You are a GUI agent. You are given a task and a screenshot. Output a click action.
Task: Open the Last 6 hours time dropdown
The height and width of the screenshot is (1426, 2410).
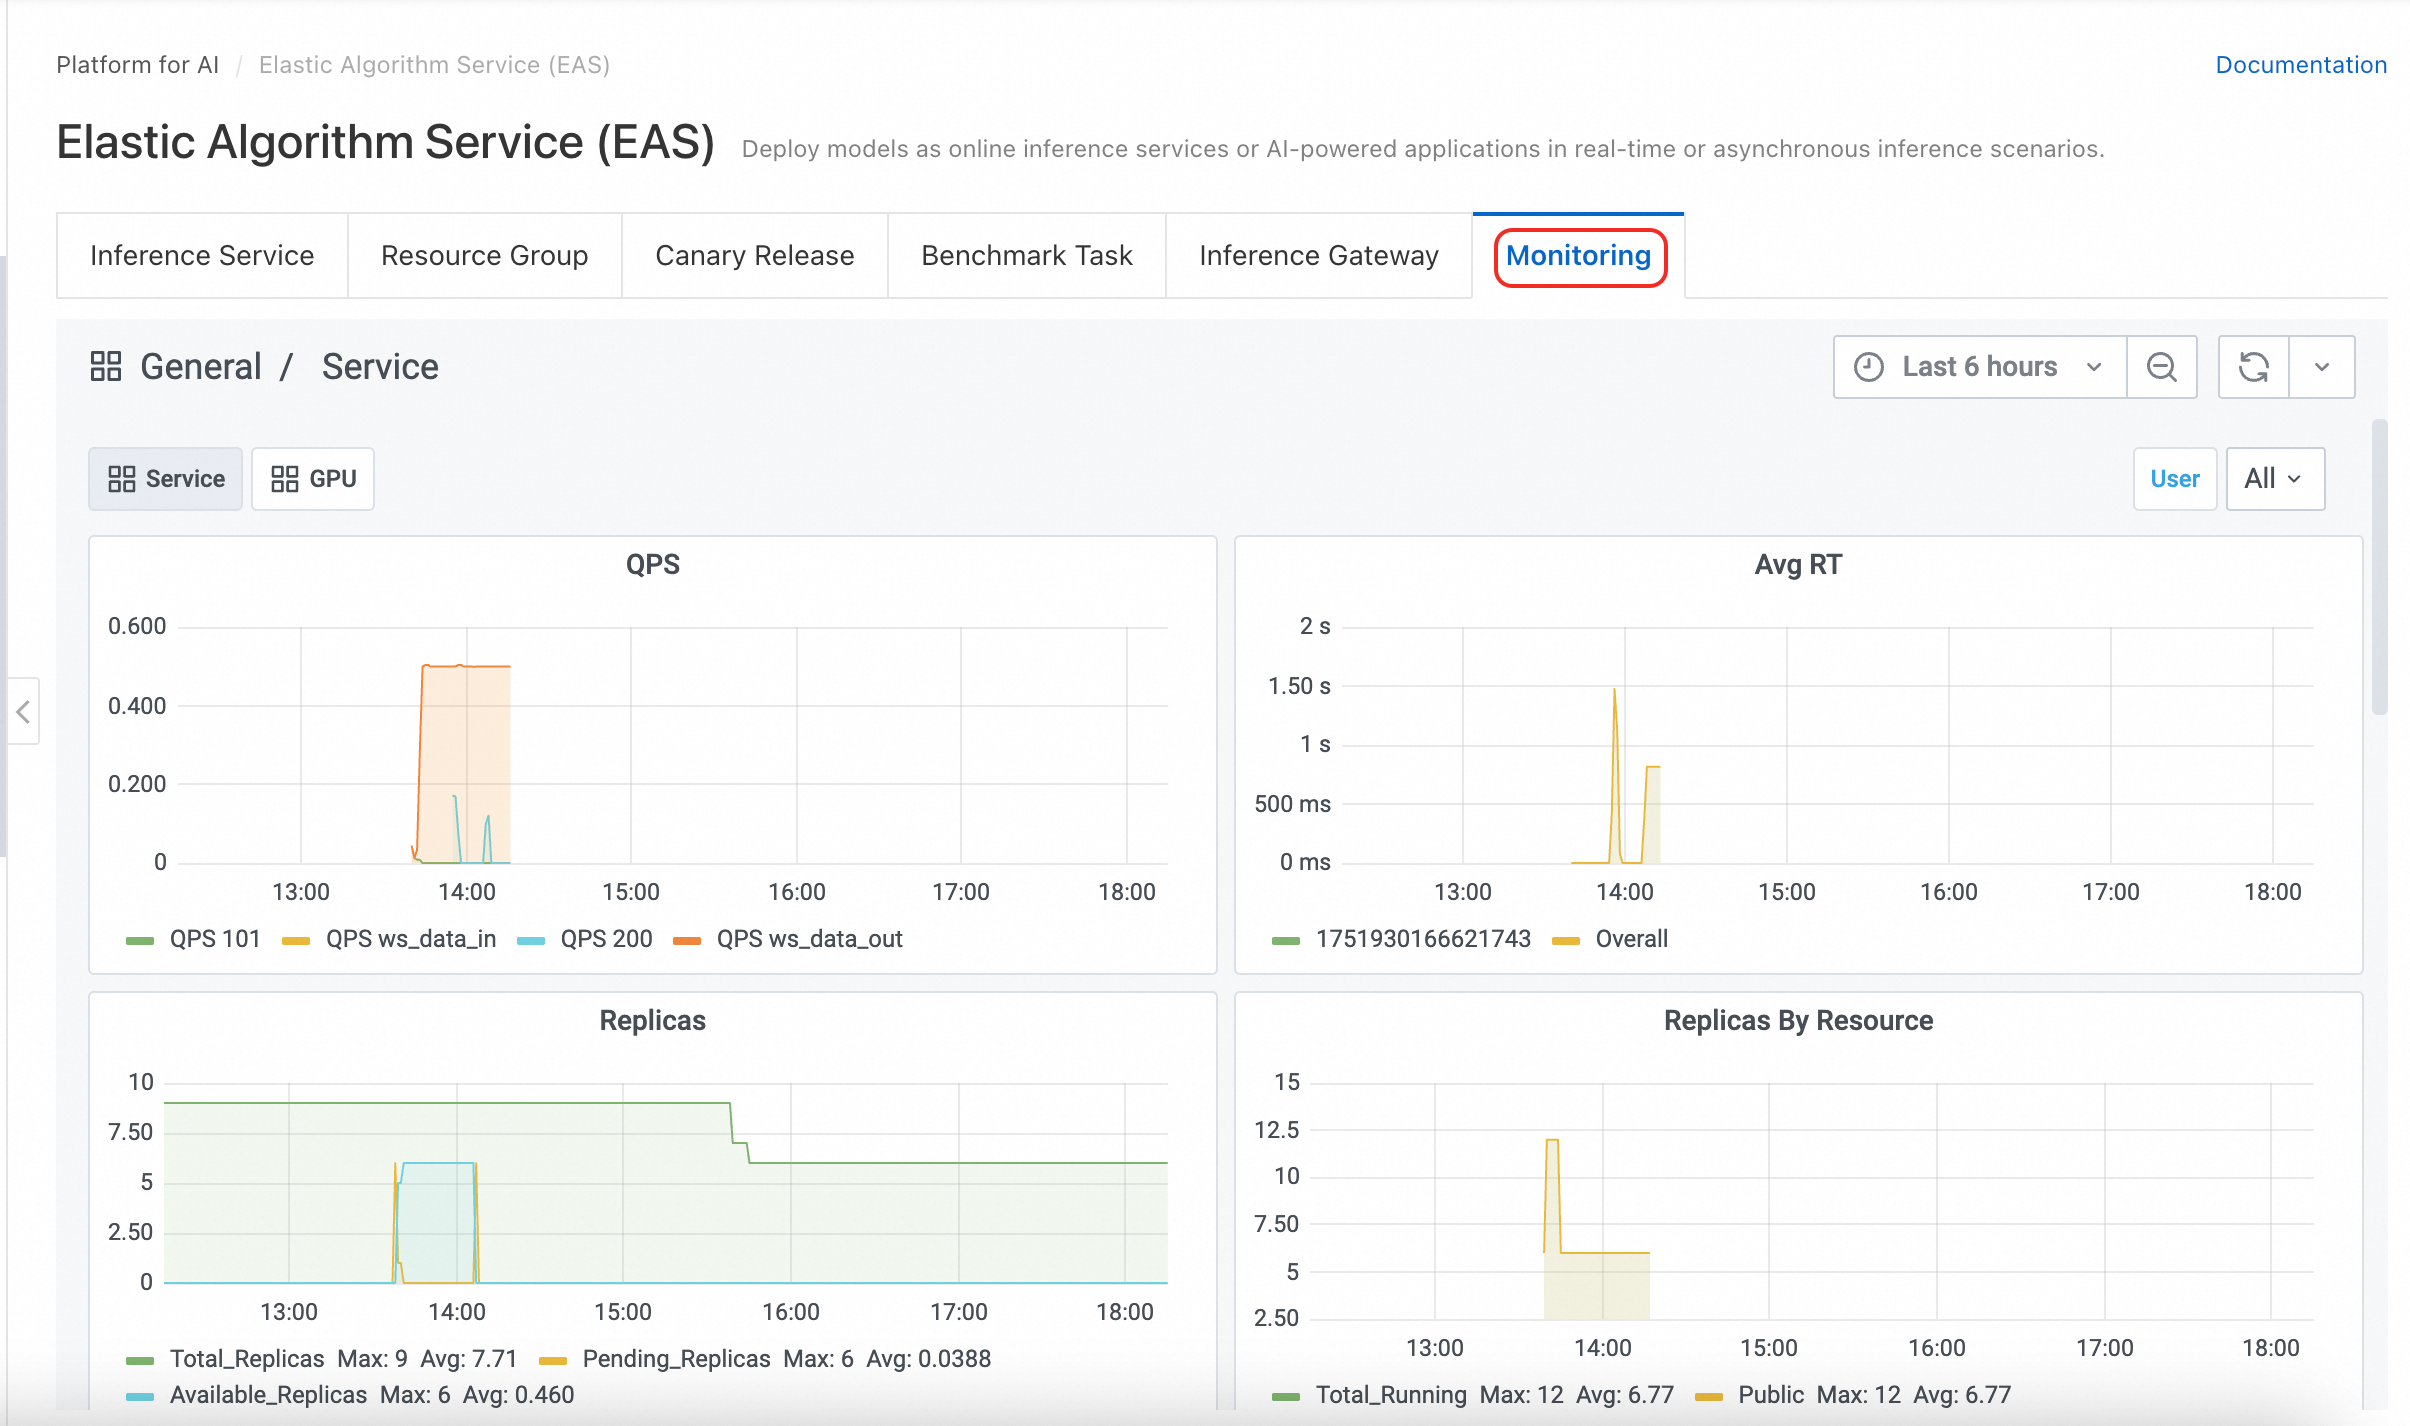click(1980, 367)
